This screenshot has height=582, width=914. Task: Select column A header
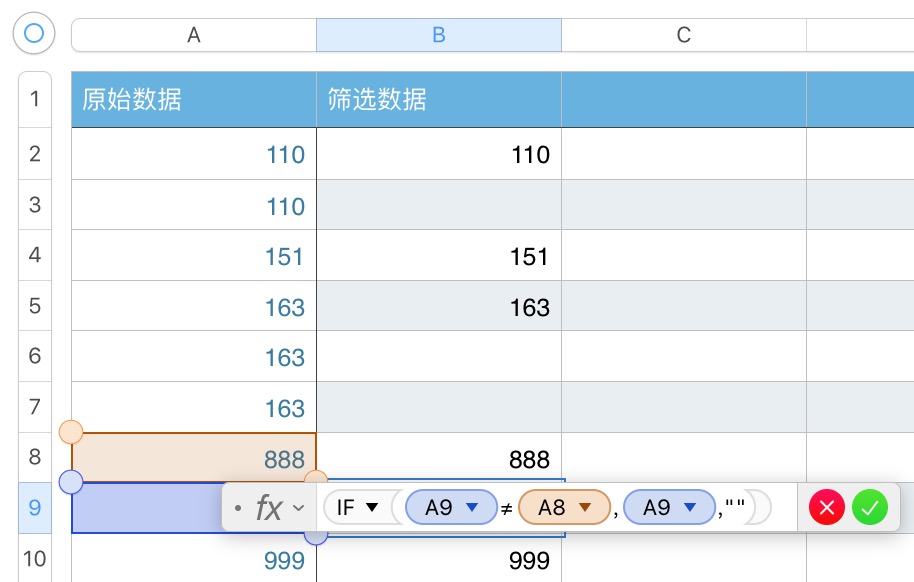(194, 35)
